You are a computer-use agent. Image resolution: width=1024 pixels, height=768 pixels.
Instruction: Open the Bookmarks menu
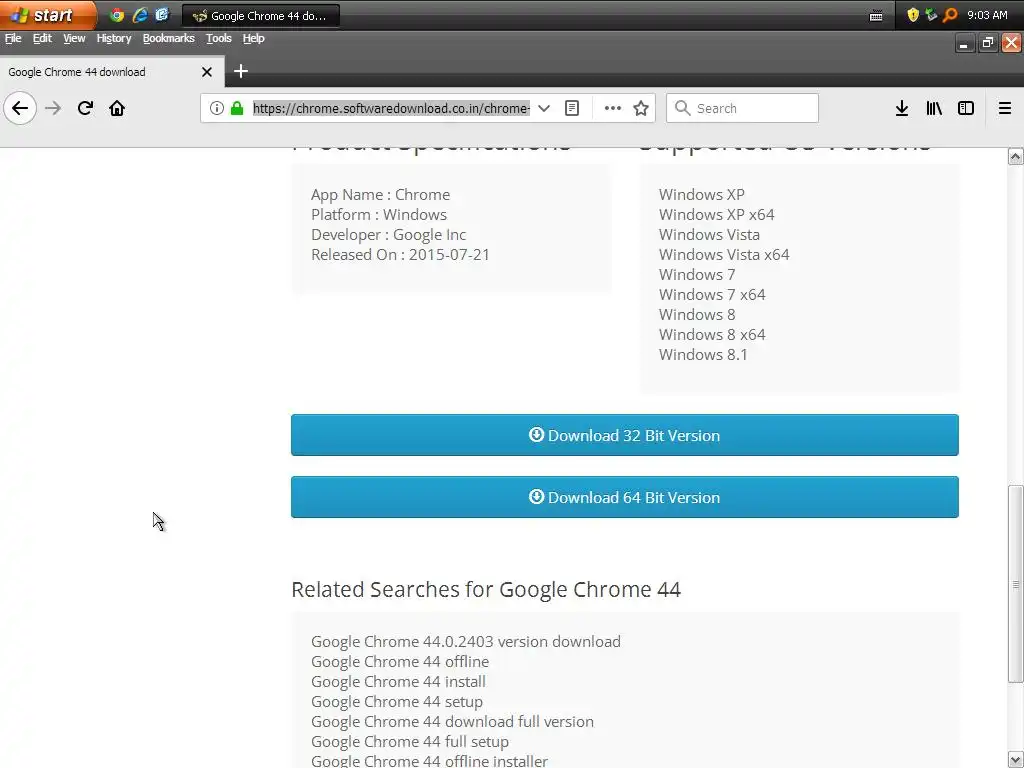(168, 38)
